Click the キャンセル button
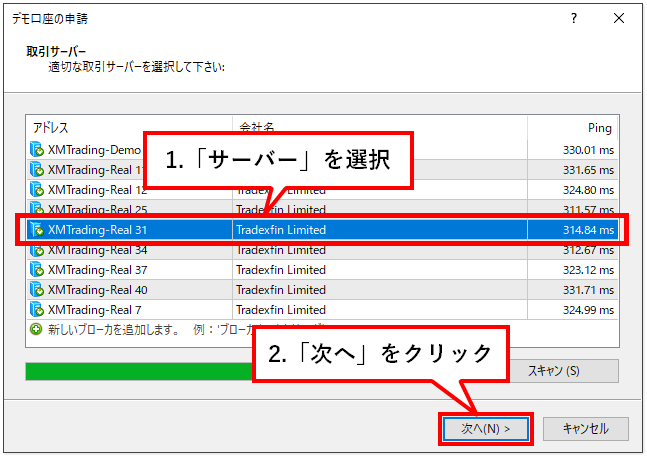 (x=586, y=429)
